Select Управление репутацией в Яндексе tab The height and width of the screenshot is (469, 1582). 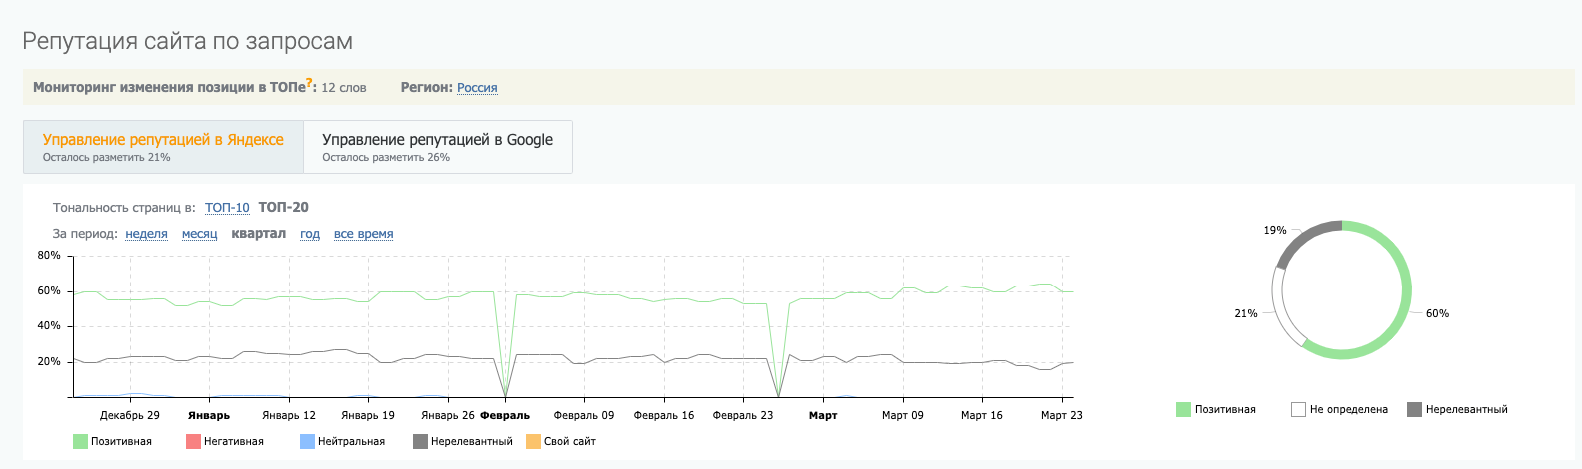tap(163, 147)
